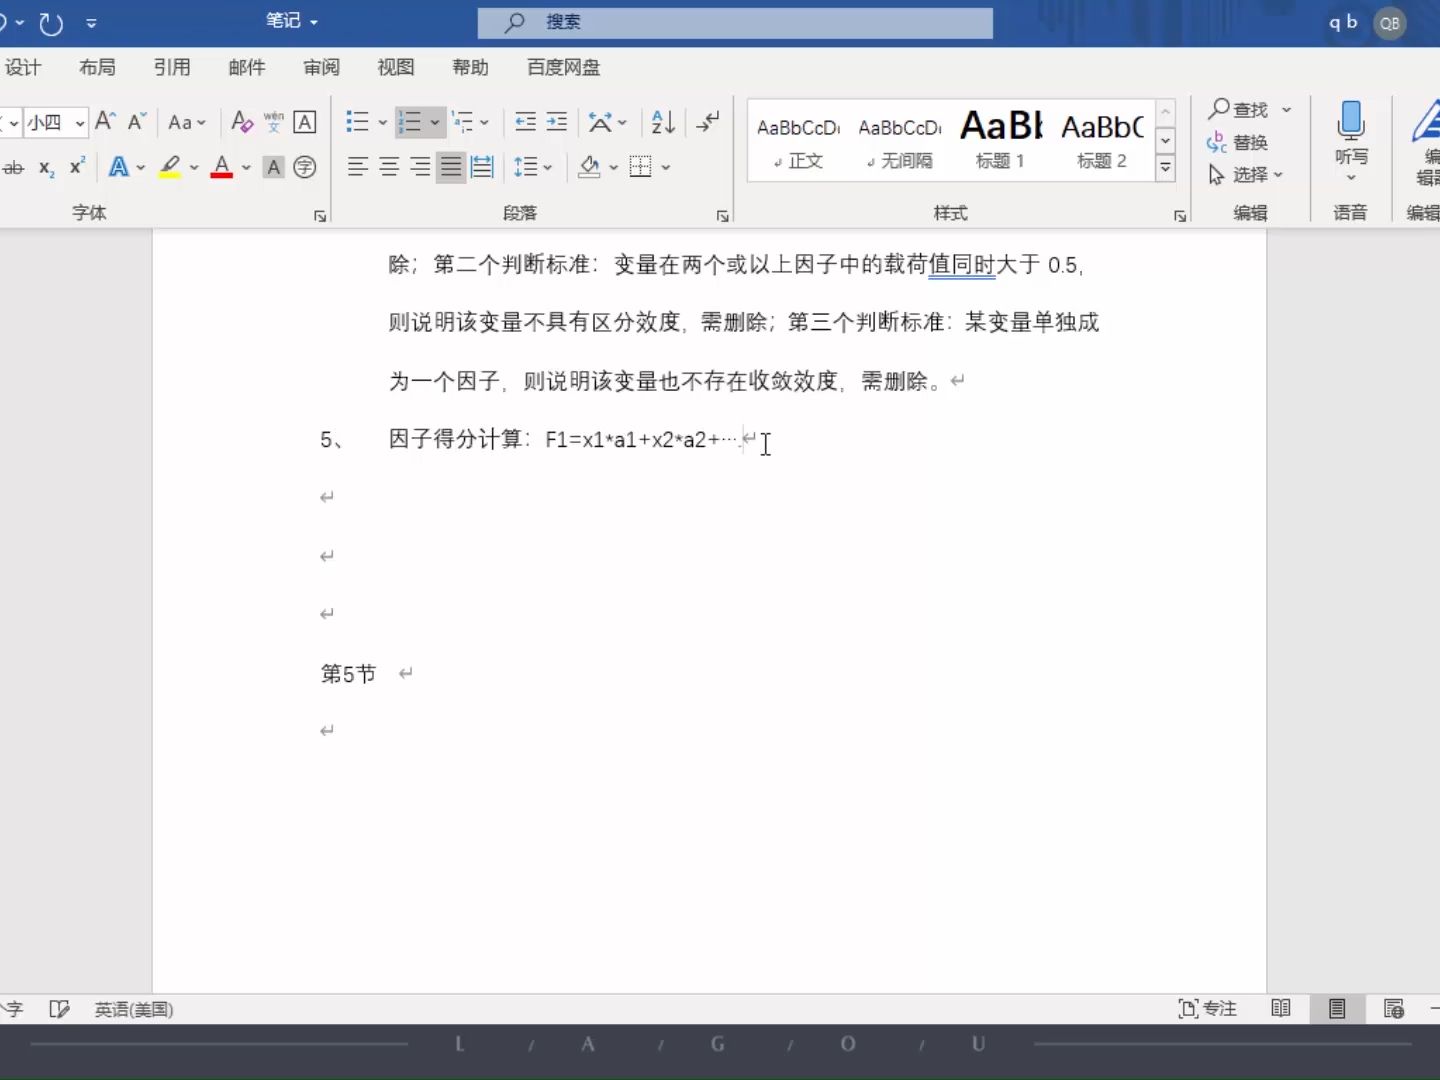Toggle strikethrough formatting
1440x1080 pixels.
(13, 168)
